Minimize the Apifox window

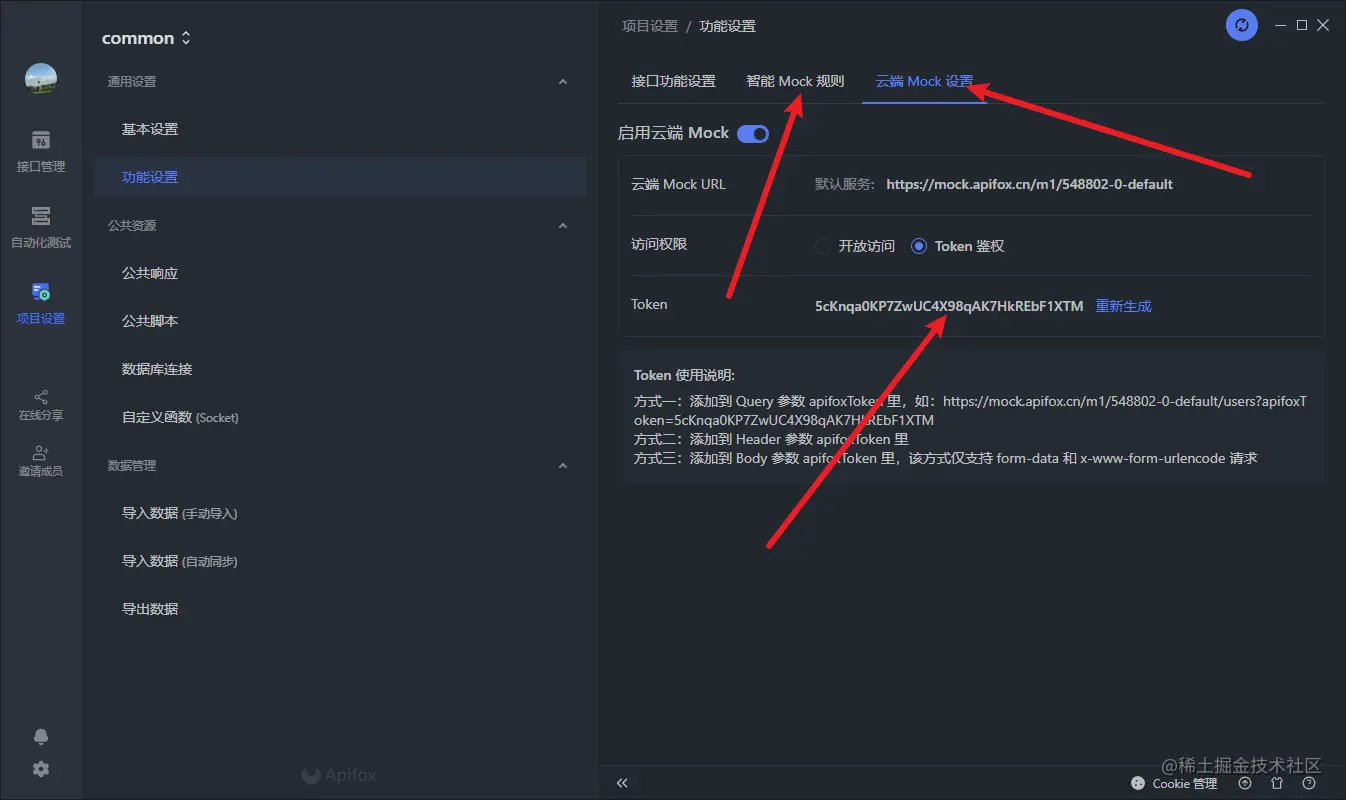point(1280,26)
